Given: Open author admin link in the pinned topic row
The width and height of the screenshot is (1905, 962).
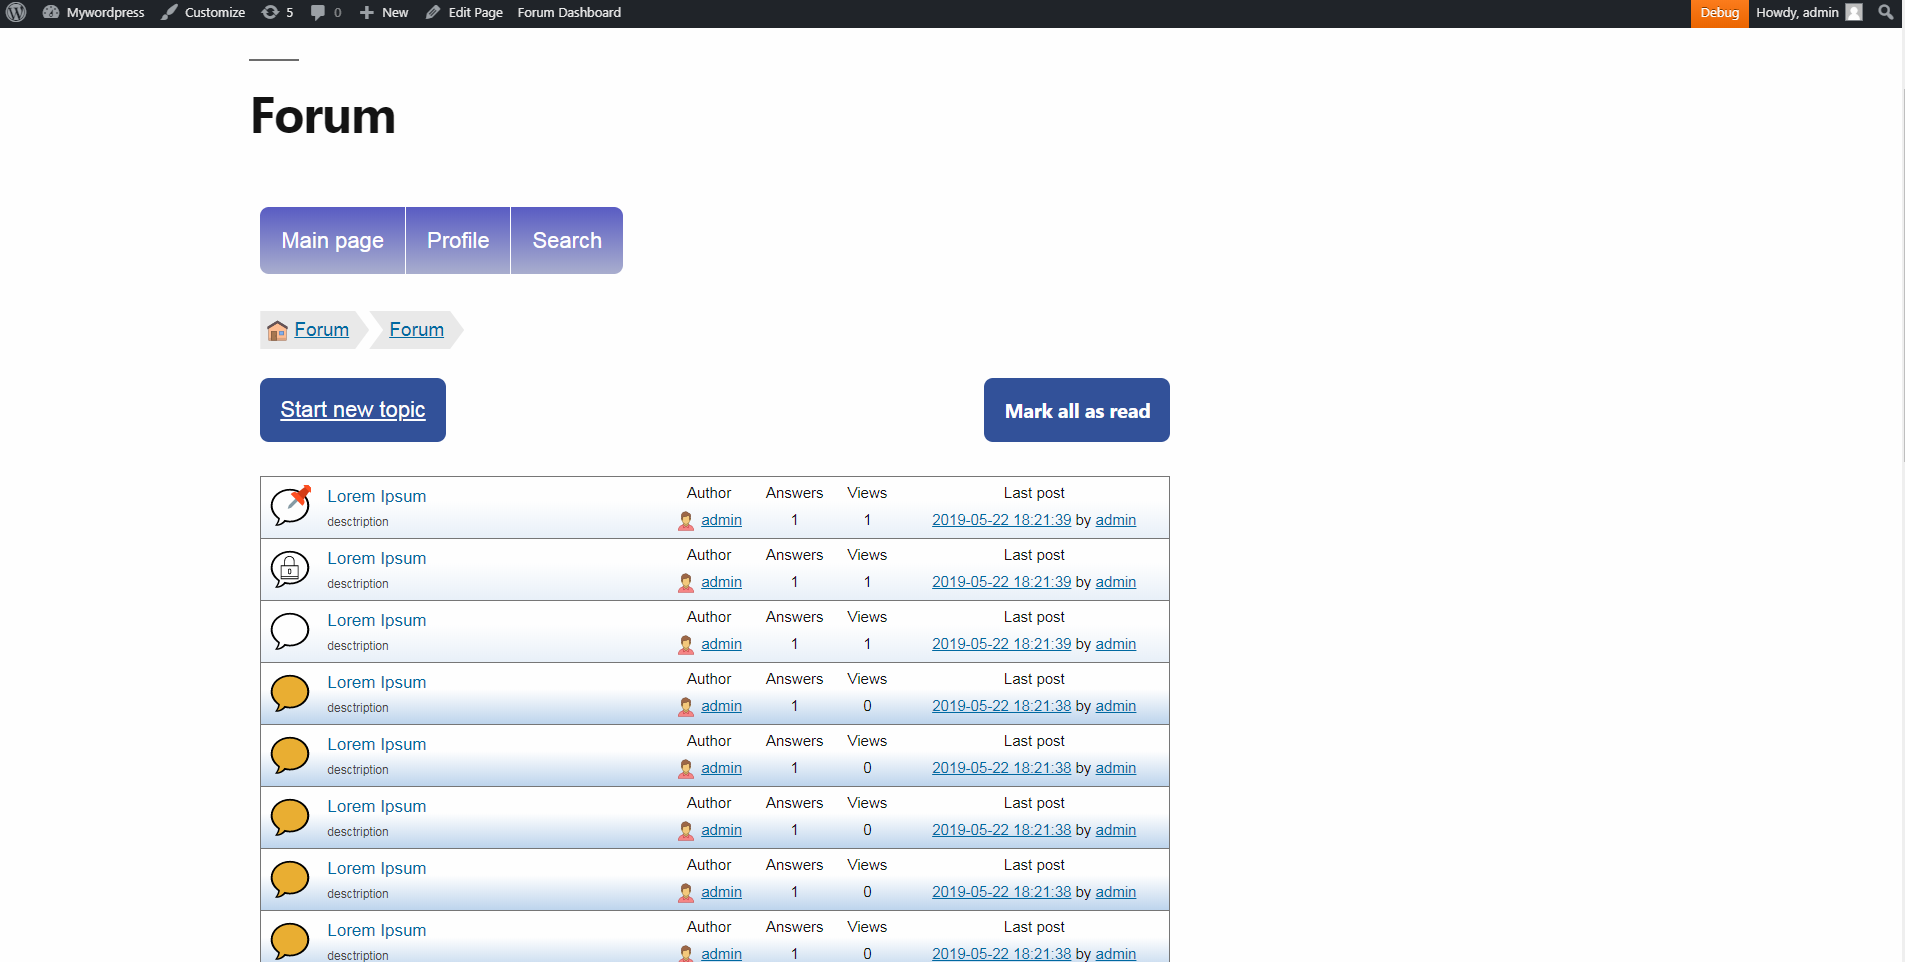Looking at the screenshot, I should pos(721,520).
